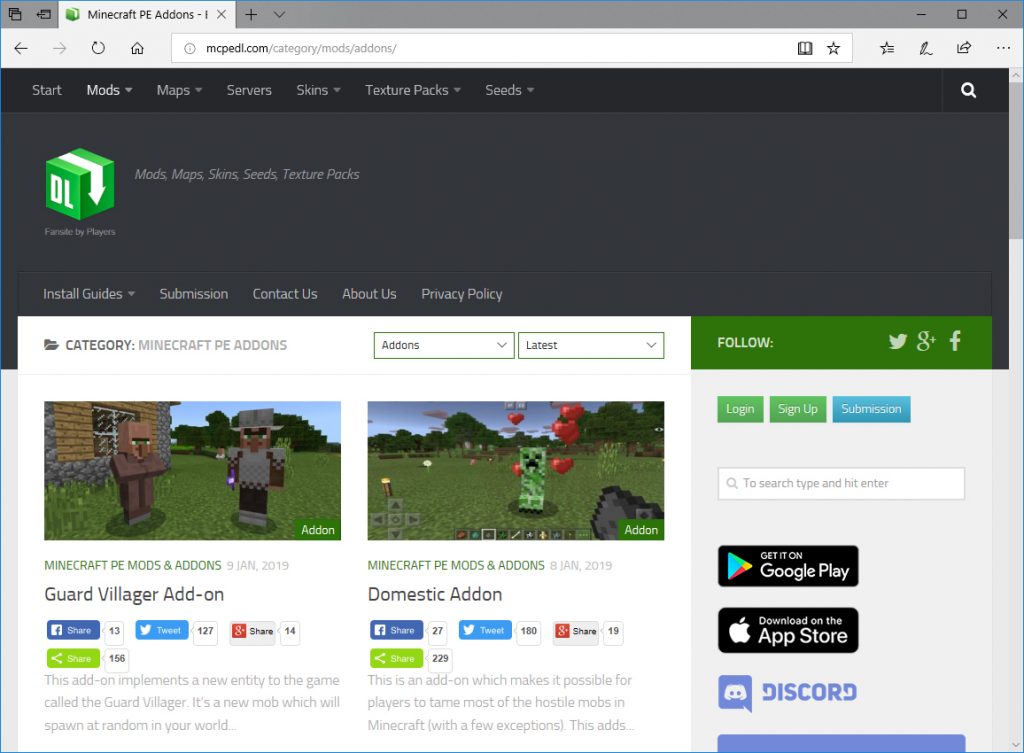Expand the Texture Packs menu
1024x753 pixels.
[x=413, y=90]
